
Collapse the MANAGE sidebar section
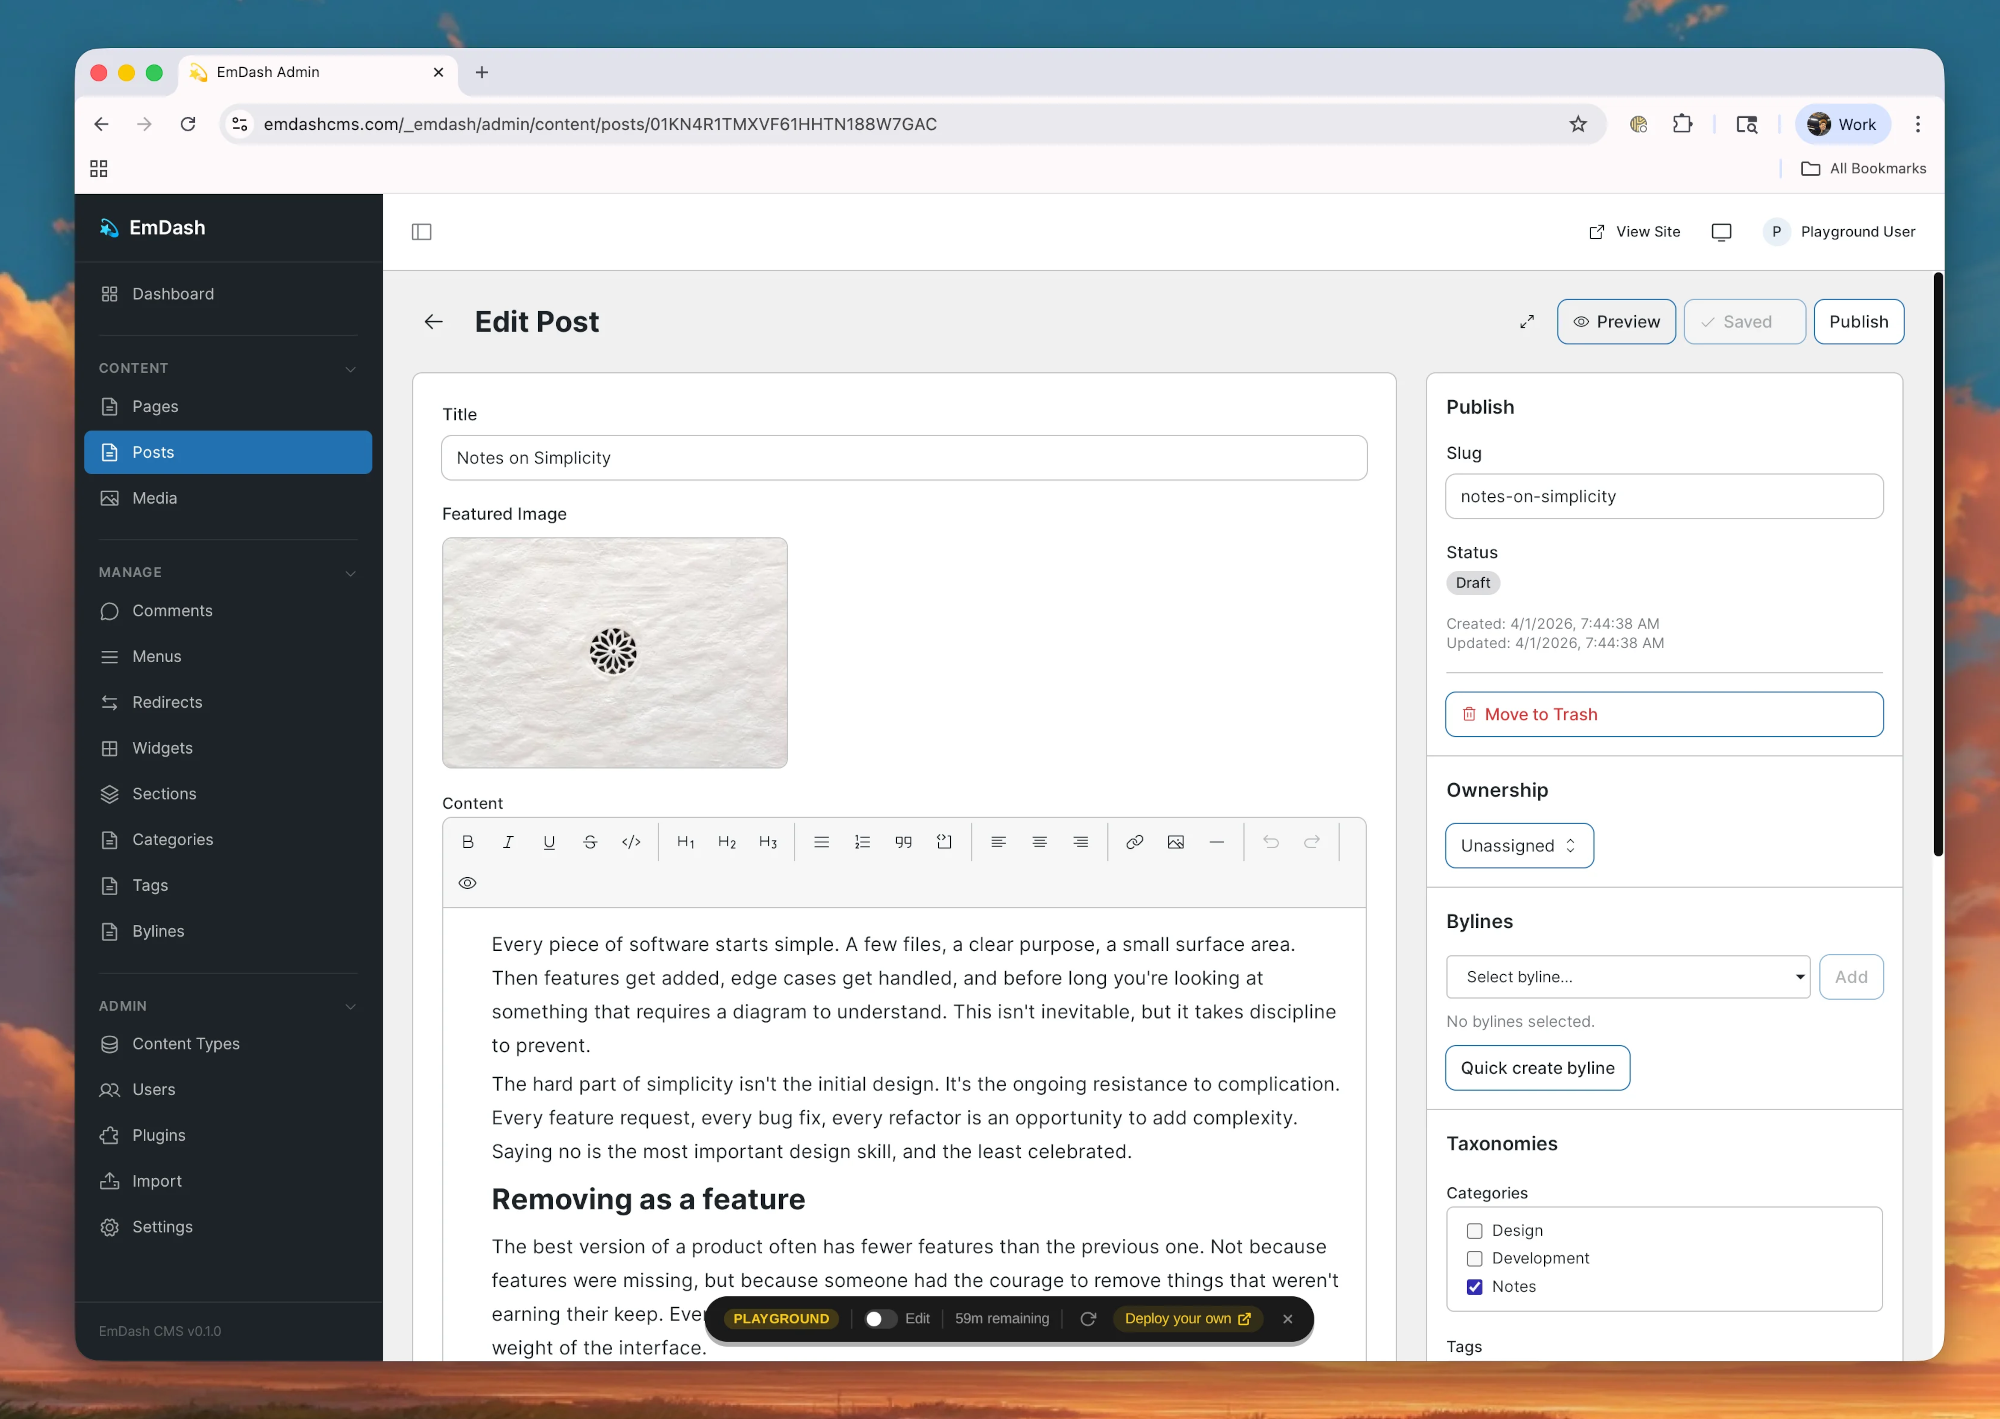point(350,573)
